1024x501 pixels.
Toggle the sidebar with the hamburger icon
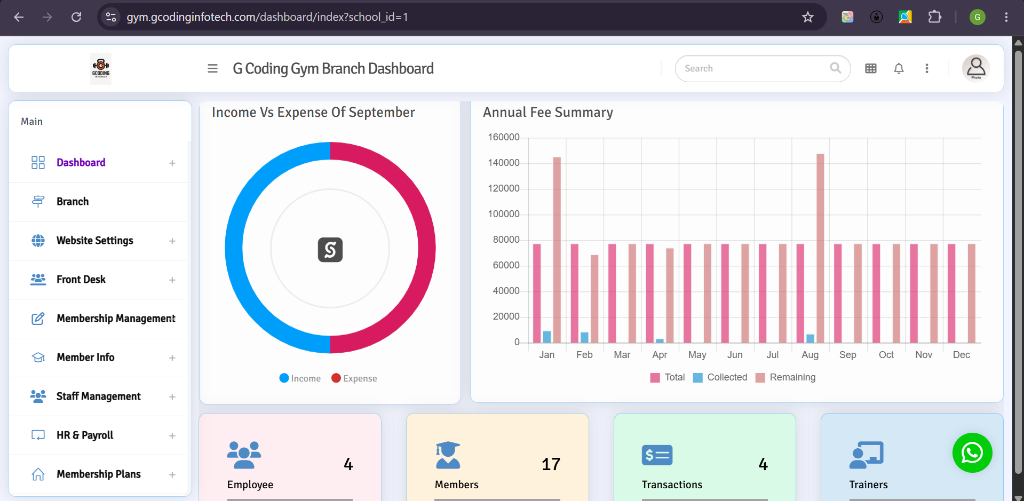[x=212, y=69]
